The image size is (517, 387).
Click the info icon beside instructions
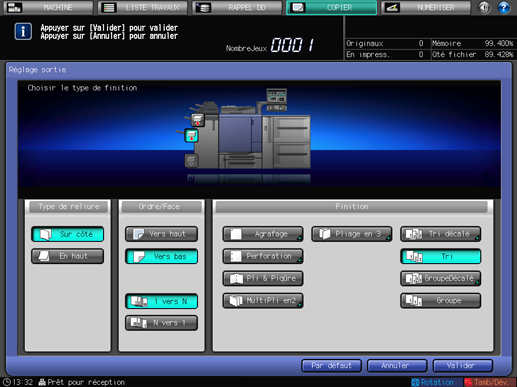(23, 31)
